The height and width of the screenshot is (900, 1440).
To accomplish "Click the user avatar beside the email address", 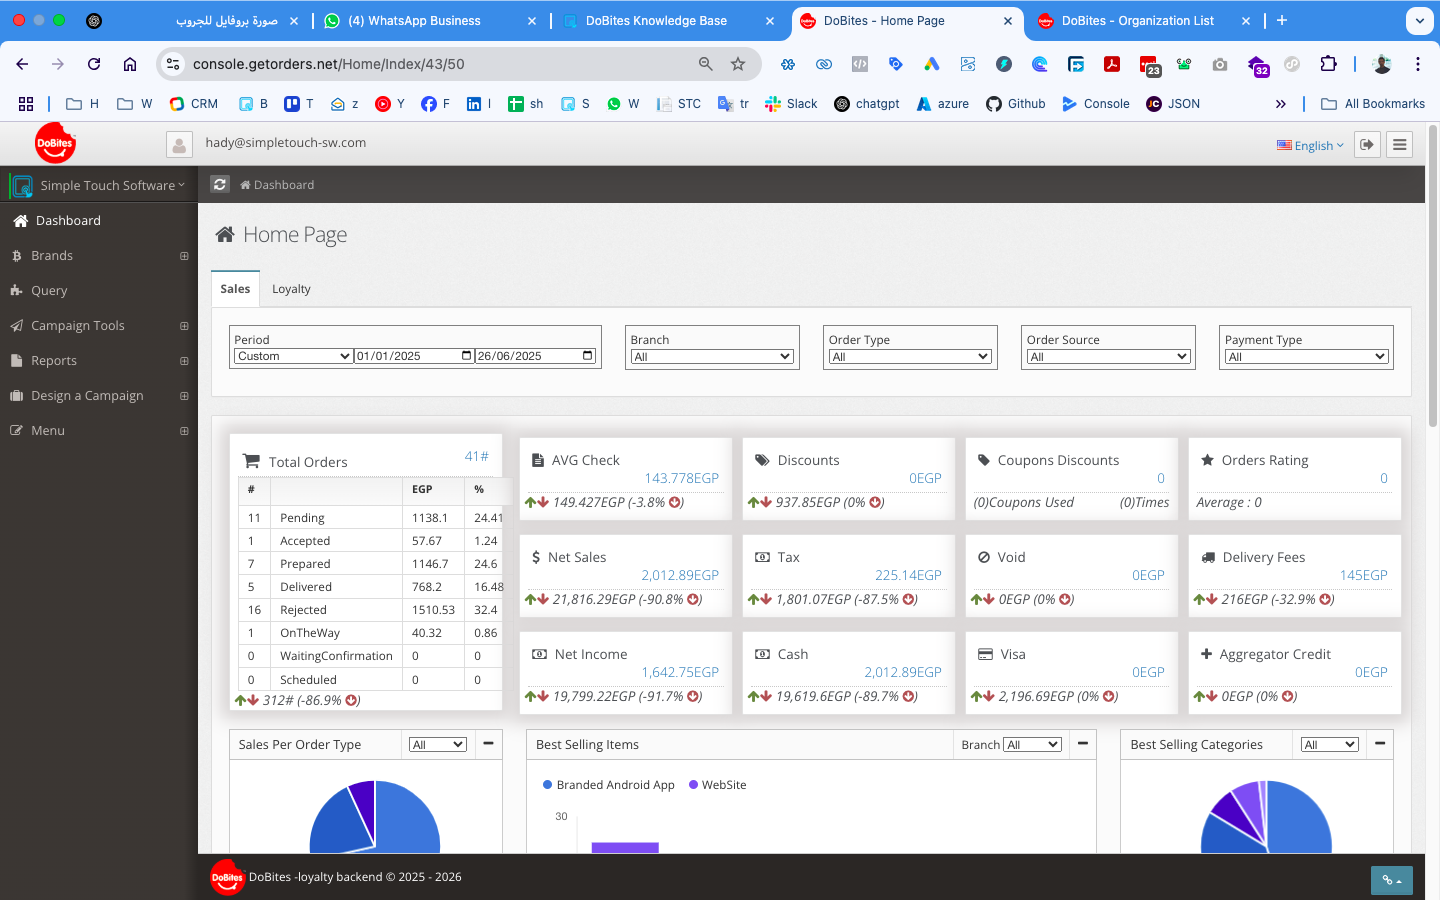I will click(179, 145).
